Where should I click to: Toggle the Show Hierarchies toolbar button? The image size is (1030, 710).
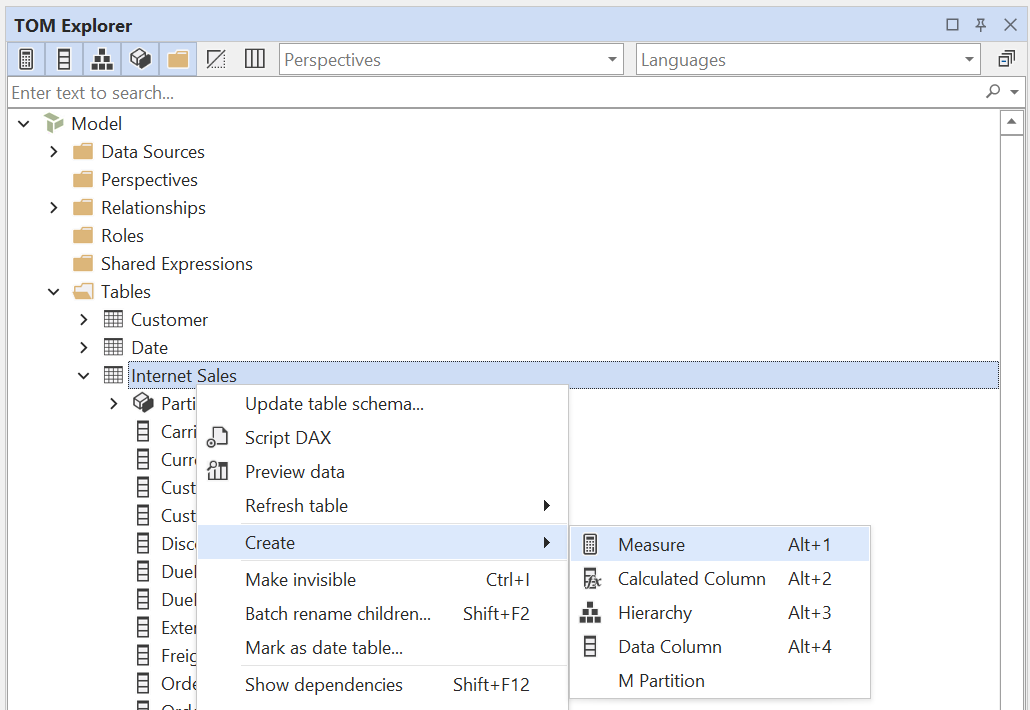pos(102,60)
